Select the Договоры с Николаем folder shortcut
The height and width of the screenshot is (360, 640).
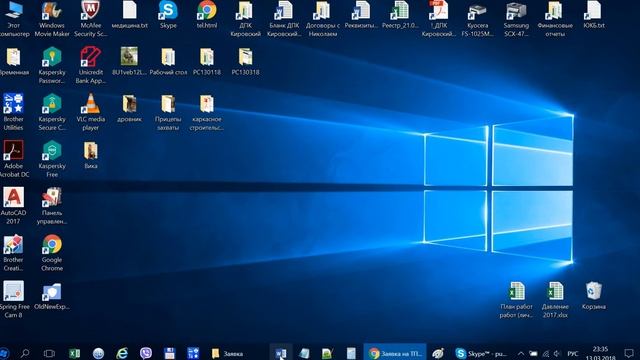[x=322, y=20]
